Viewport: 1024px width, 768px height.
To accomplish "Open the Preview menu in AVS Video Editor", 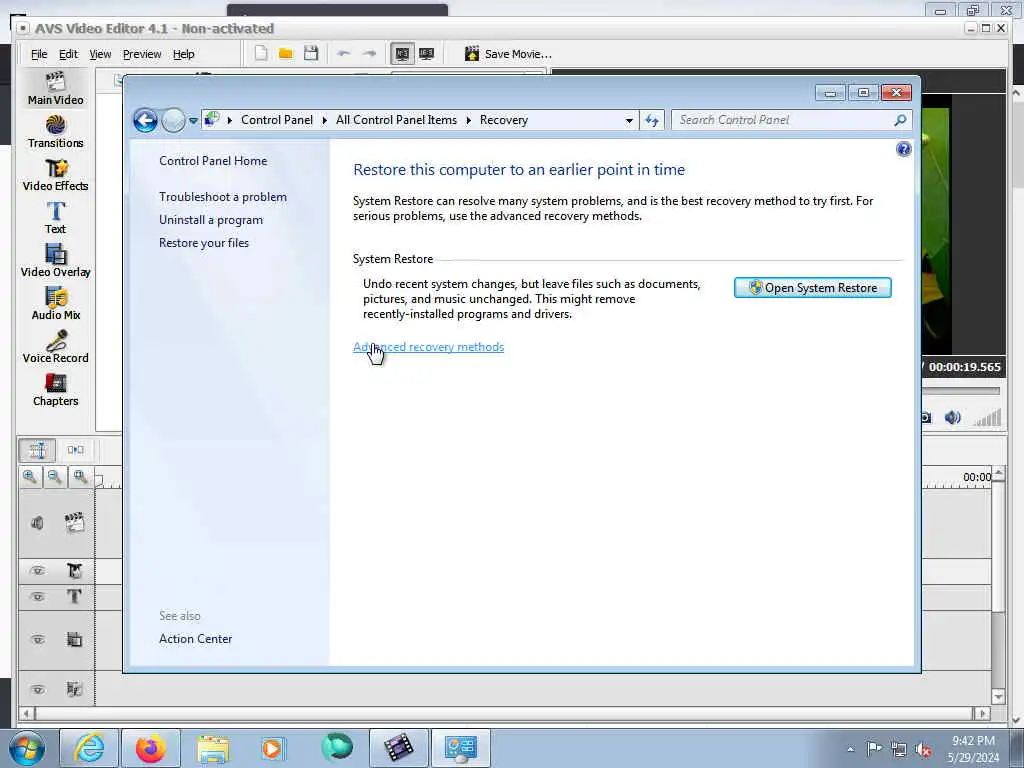I will pyautogui.click(x=142, y=54).
